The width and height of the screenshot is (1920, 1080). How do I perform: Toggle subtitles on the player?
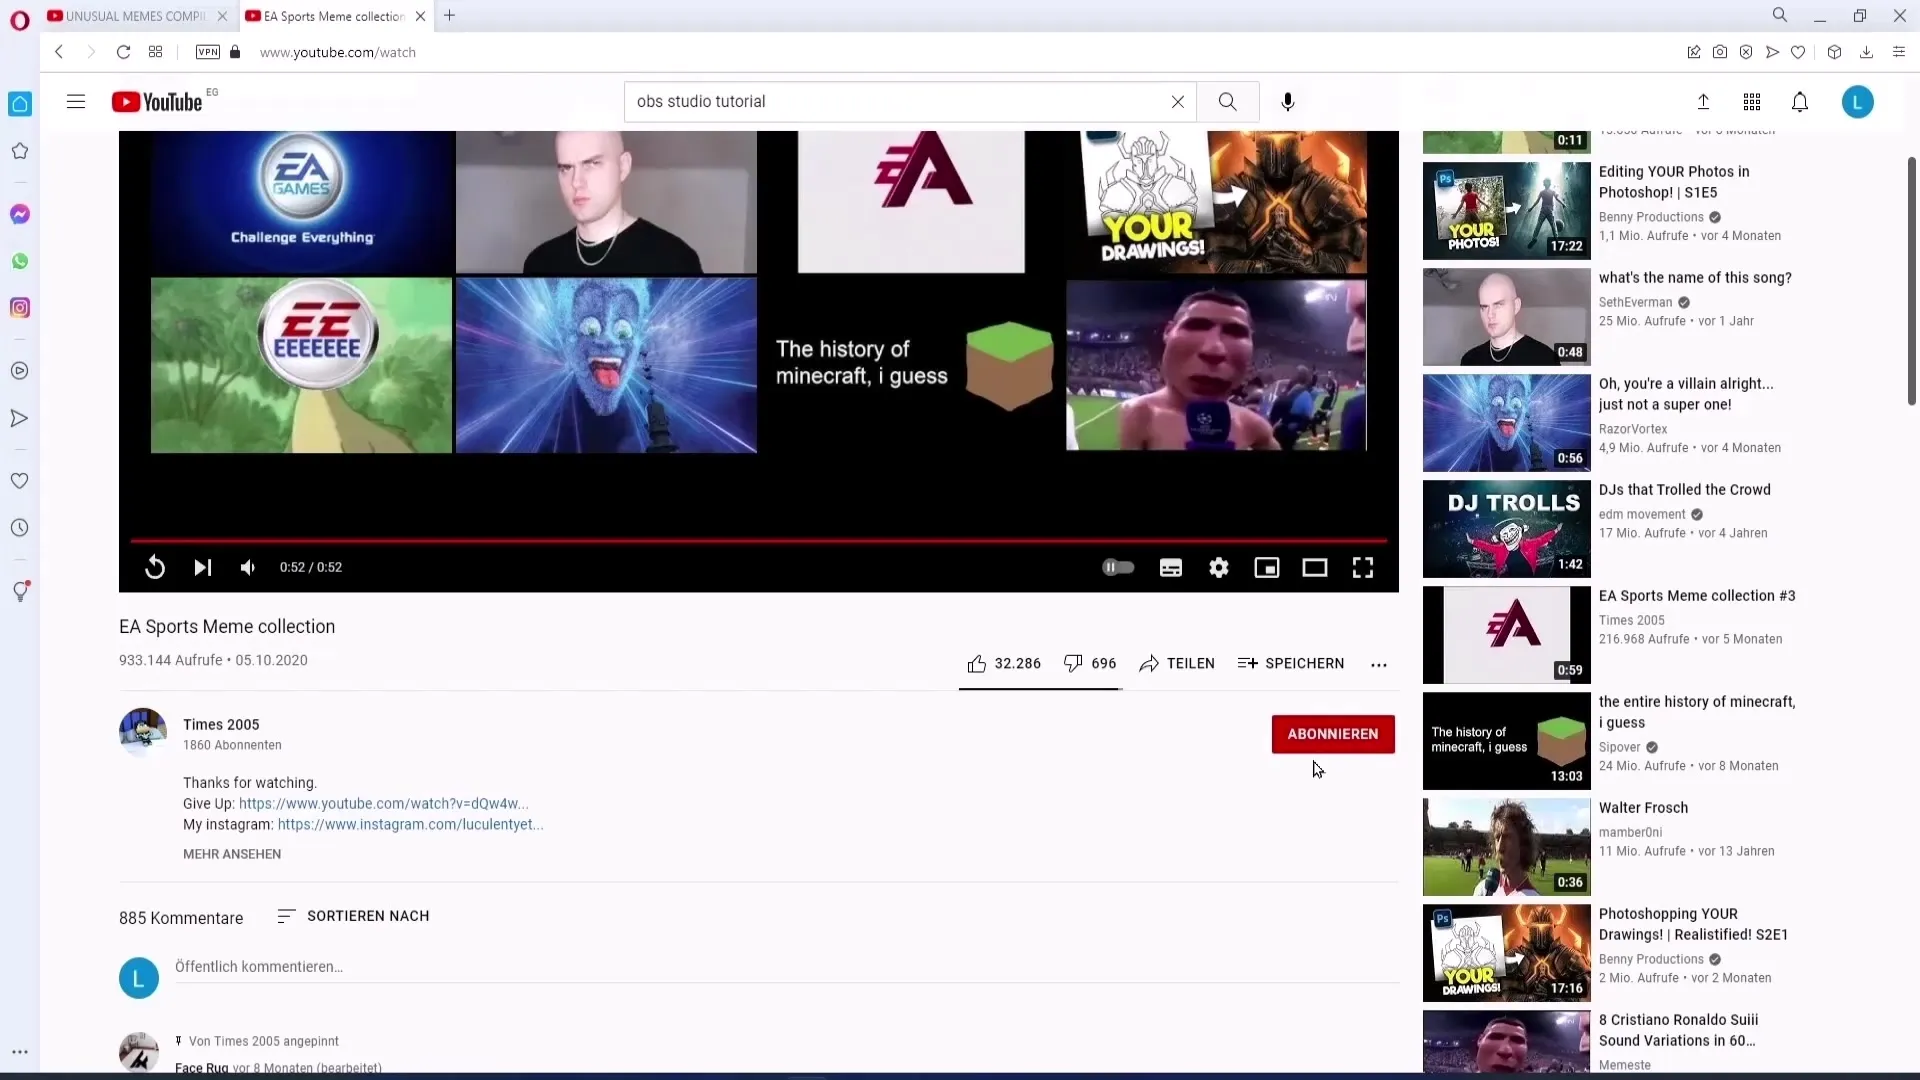coord(1171,567)
